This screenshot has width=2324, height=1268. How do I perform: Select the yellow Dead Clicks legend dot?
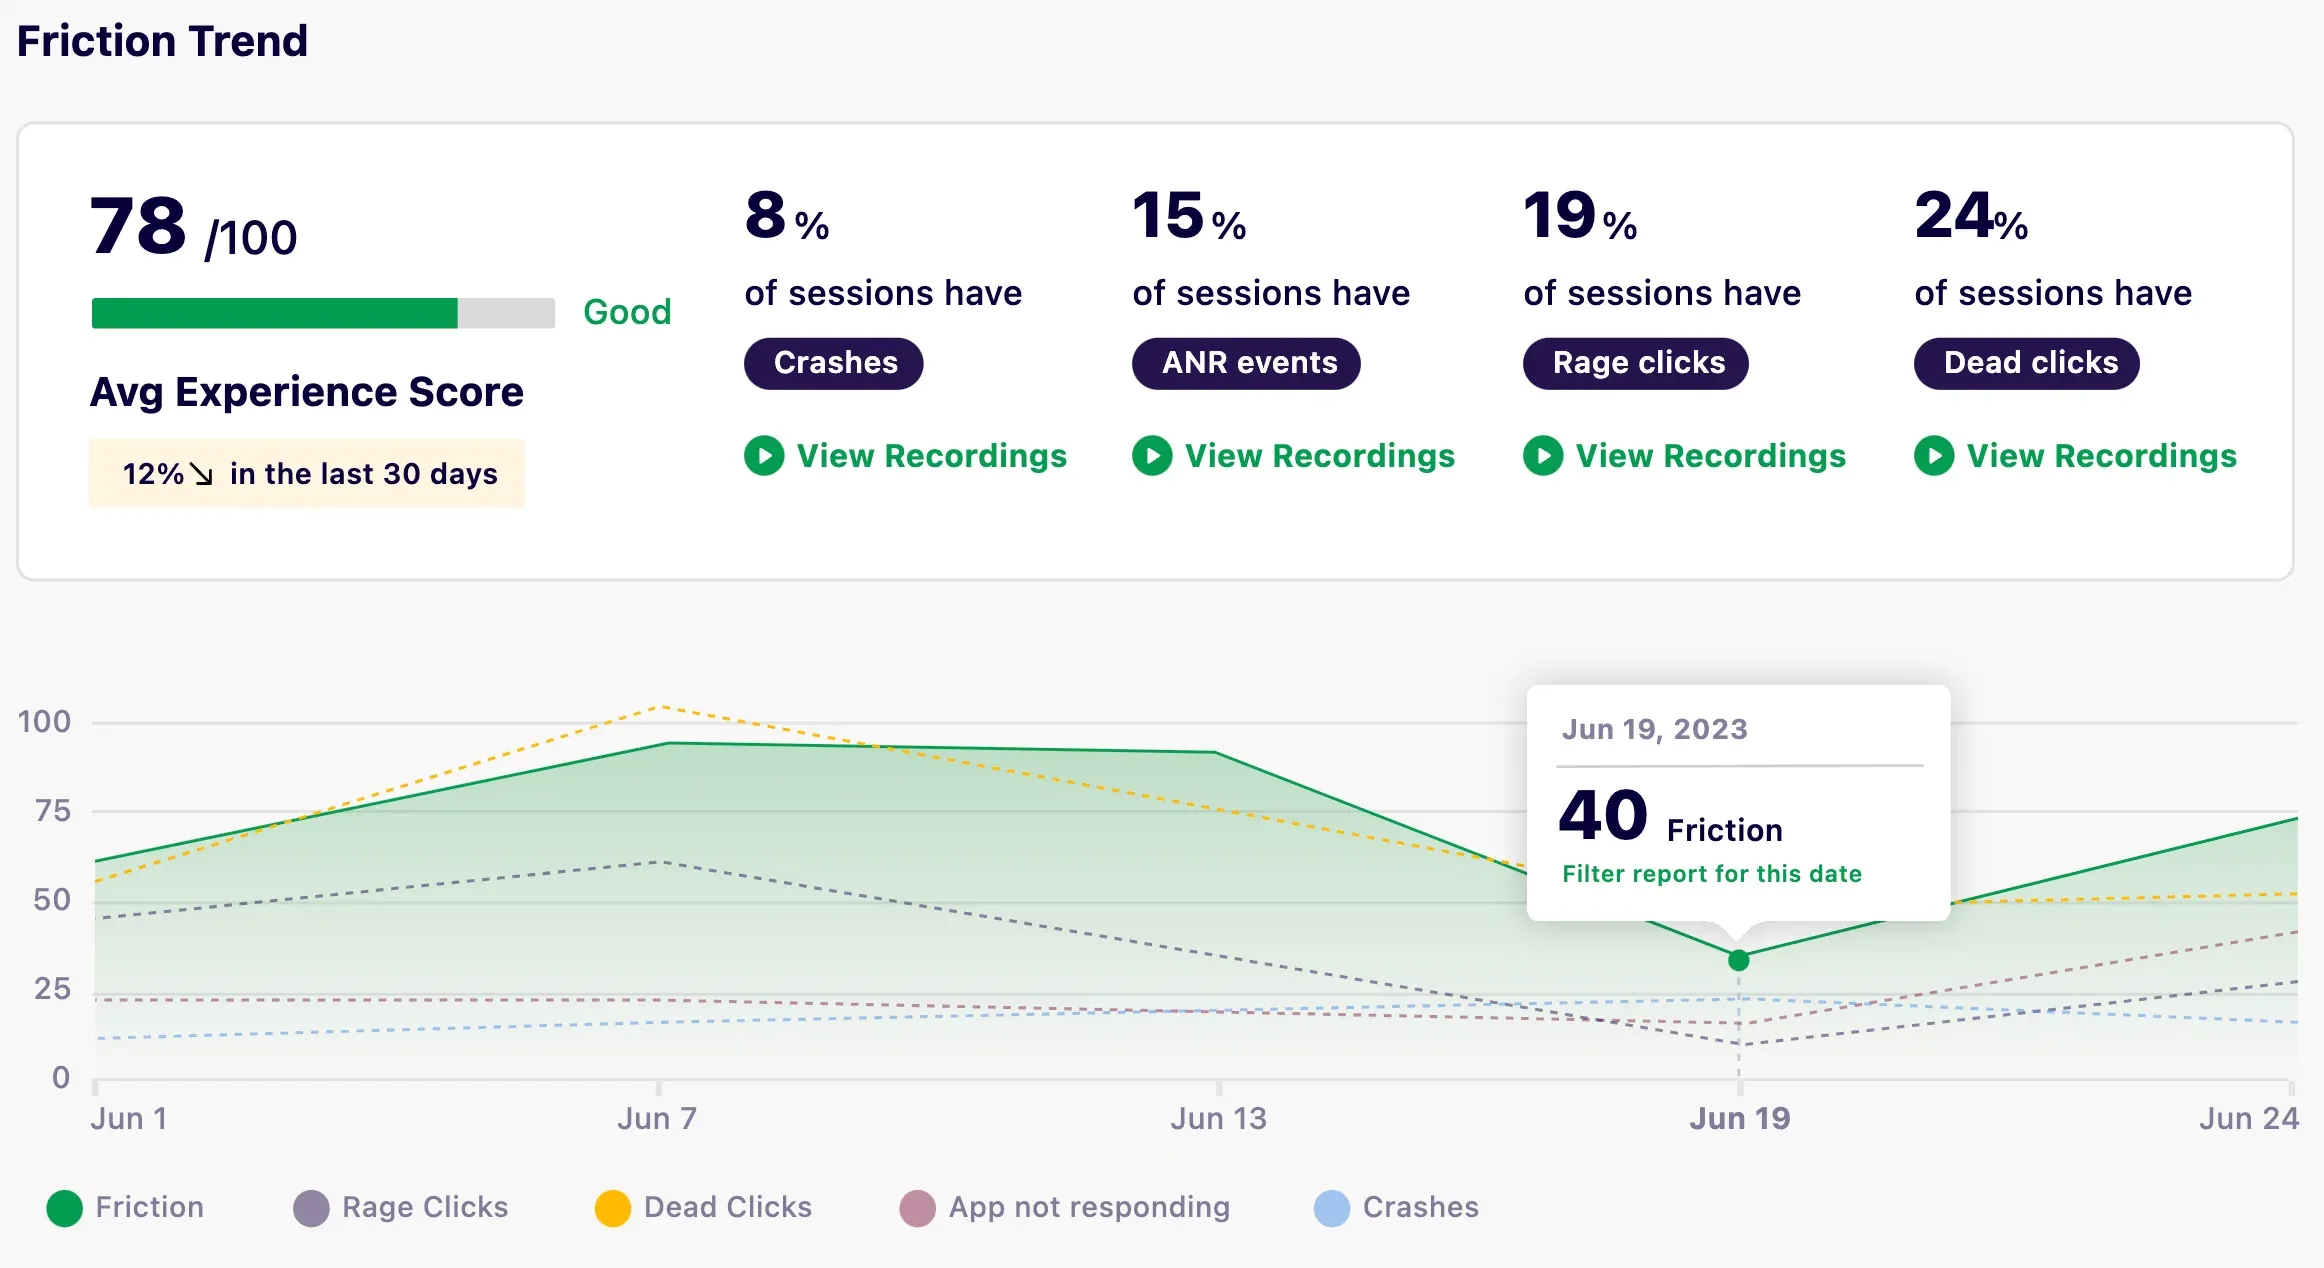(611, 1207)
